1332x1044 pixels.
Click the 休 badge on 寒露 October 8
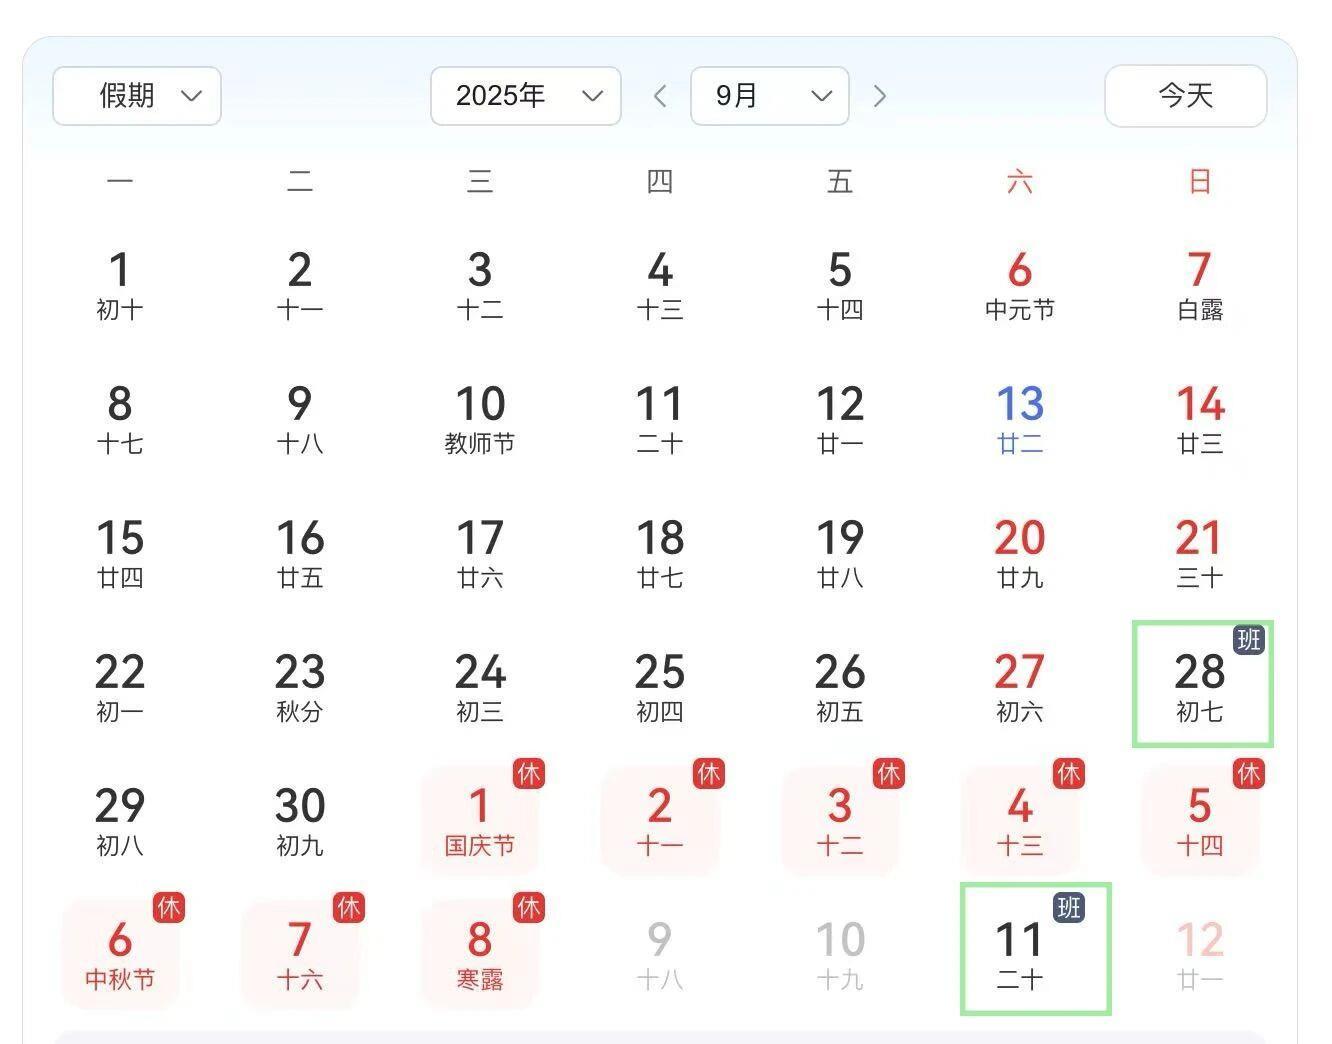[529, 907]
